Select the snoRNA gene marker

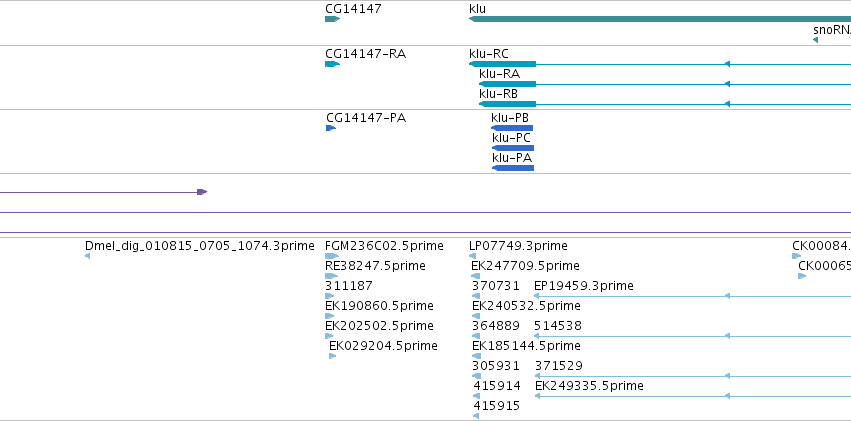coord(815,40)
